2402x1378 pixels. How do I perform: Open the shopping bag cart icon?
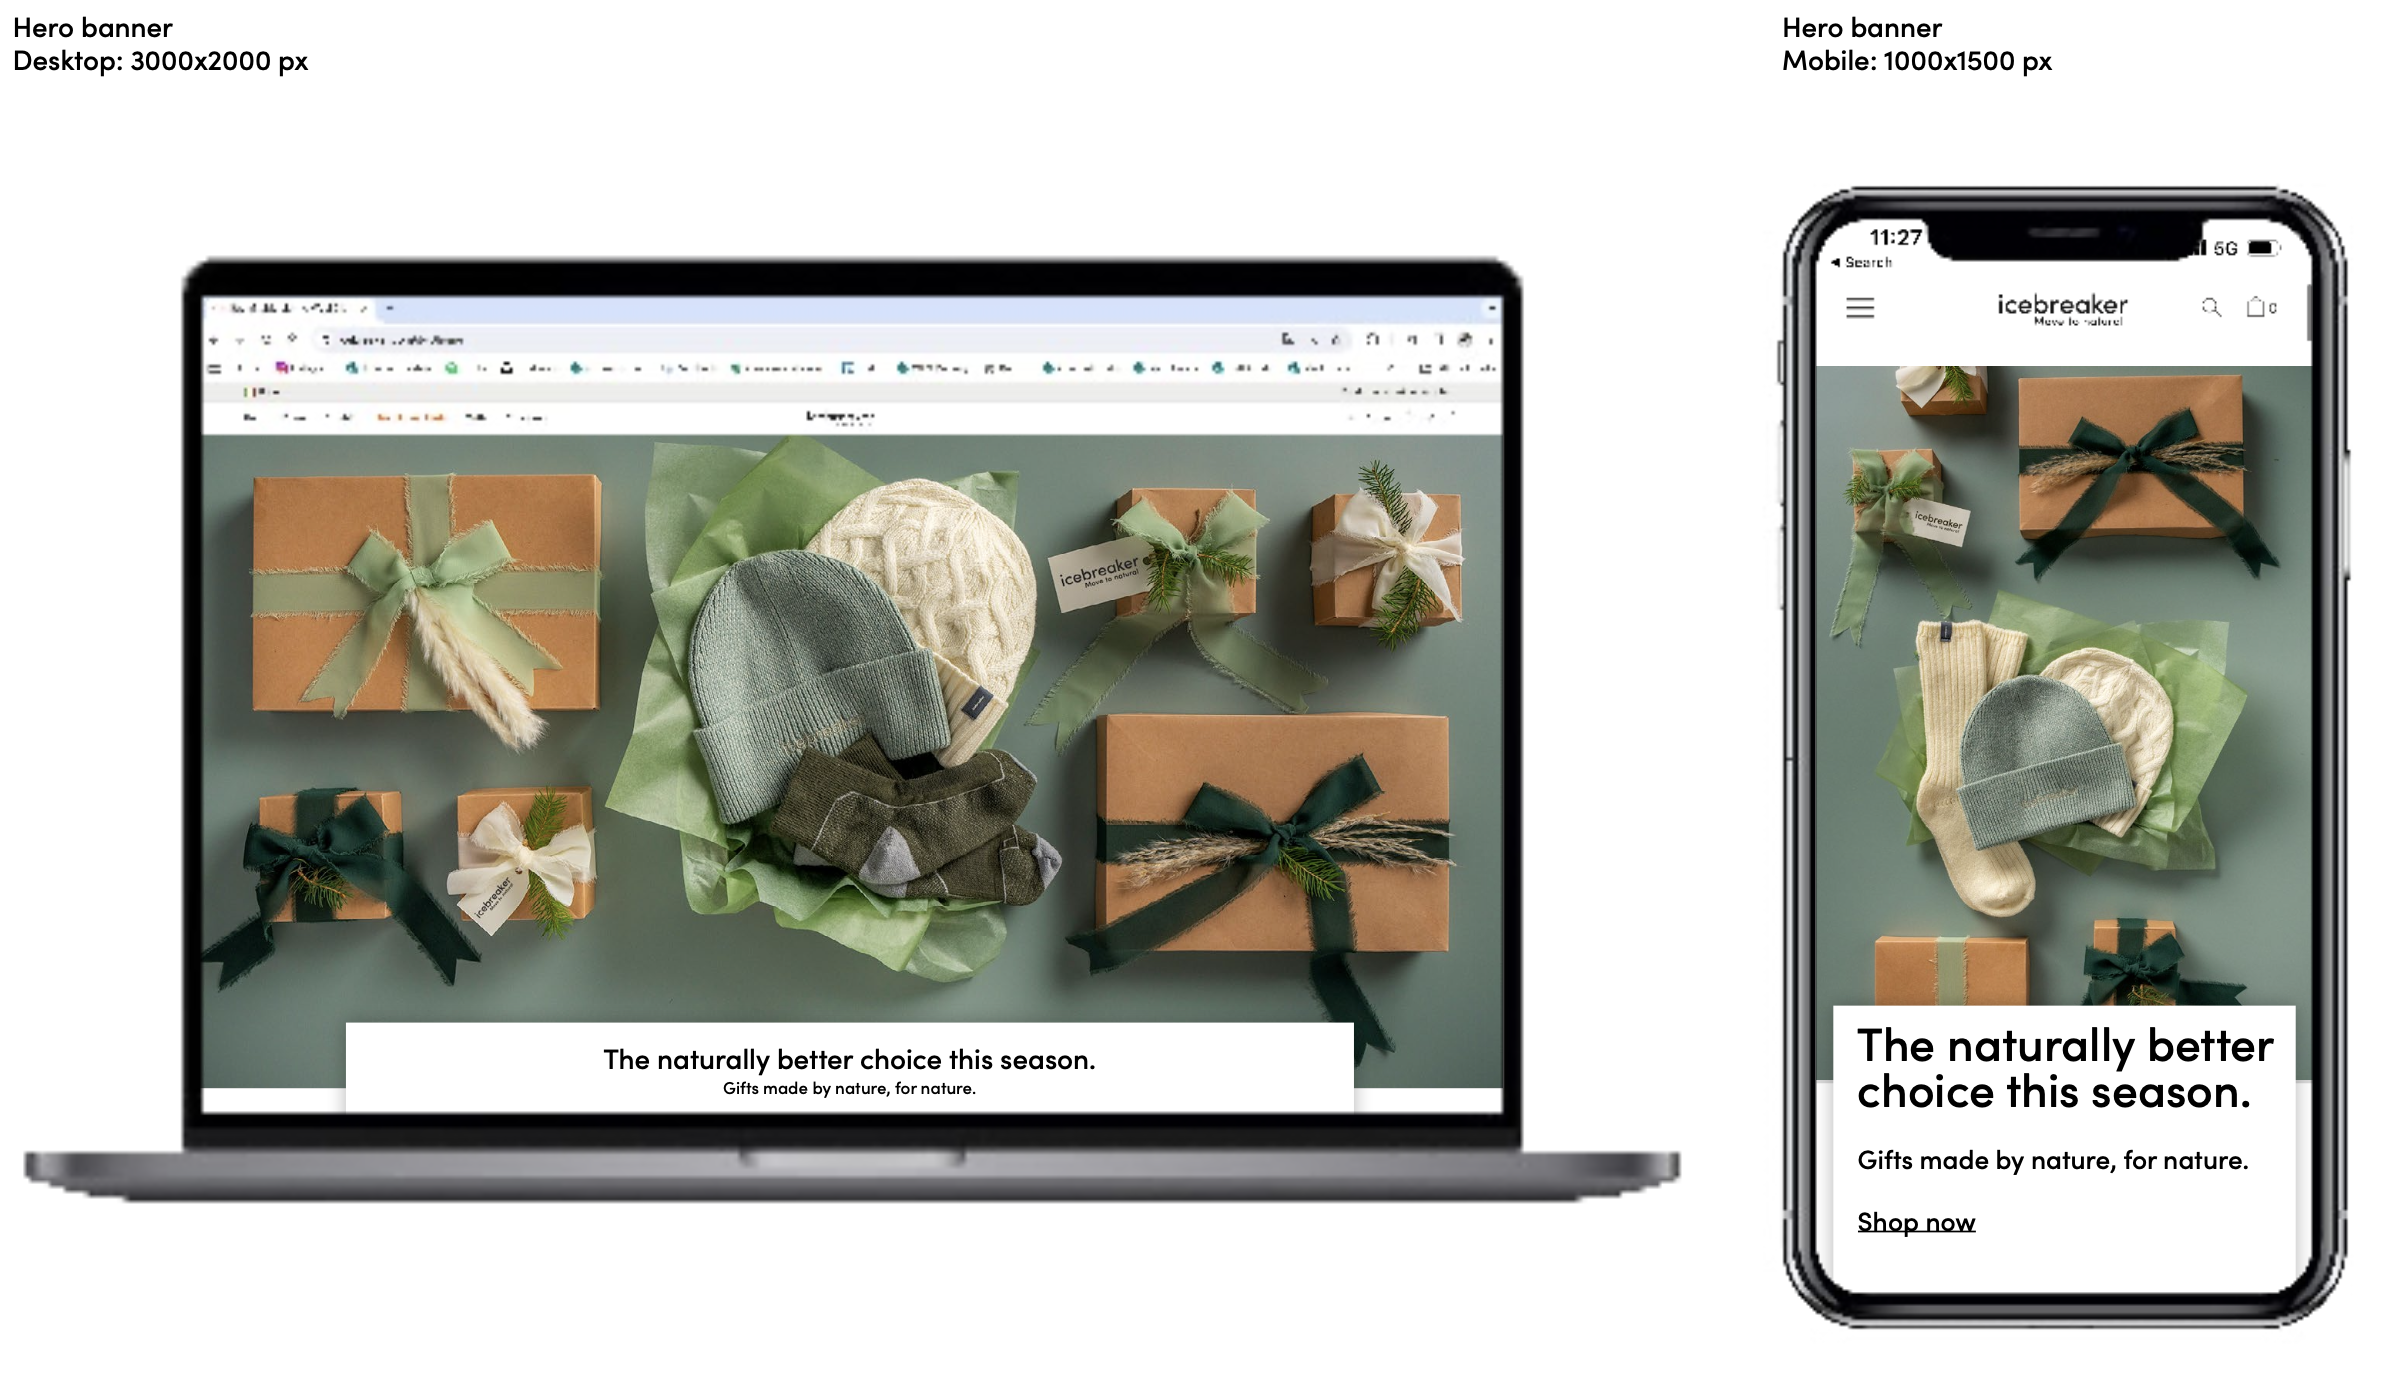[x=2255, y=307]
